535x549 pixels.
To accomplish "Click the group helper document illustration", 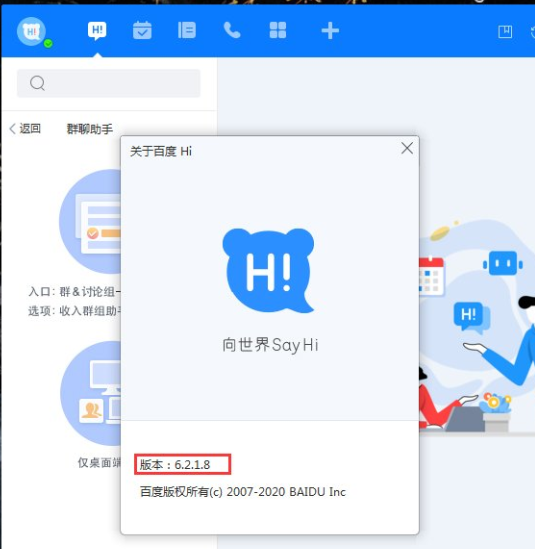I will pyautogui.click(x=90, y=222).
